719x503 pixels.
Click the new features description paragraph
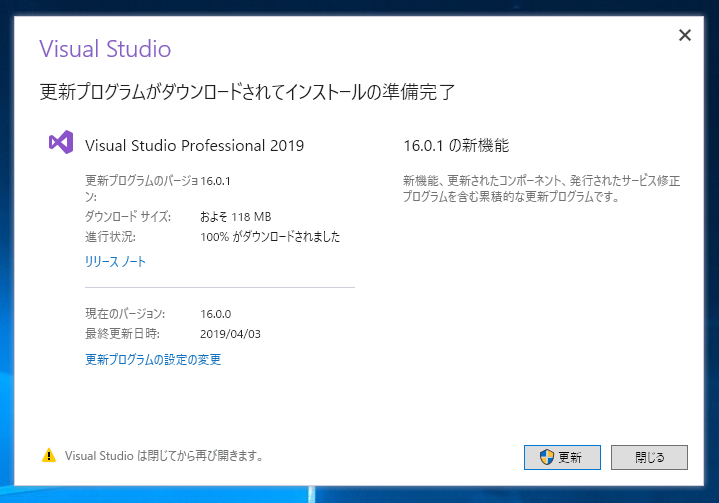(x=542, y=188)
